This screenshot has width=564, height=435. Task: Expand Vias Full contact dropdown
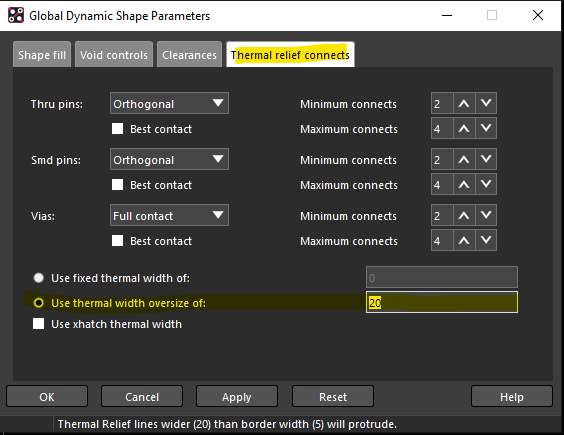coord(169,216)
